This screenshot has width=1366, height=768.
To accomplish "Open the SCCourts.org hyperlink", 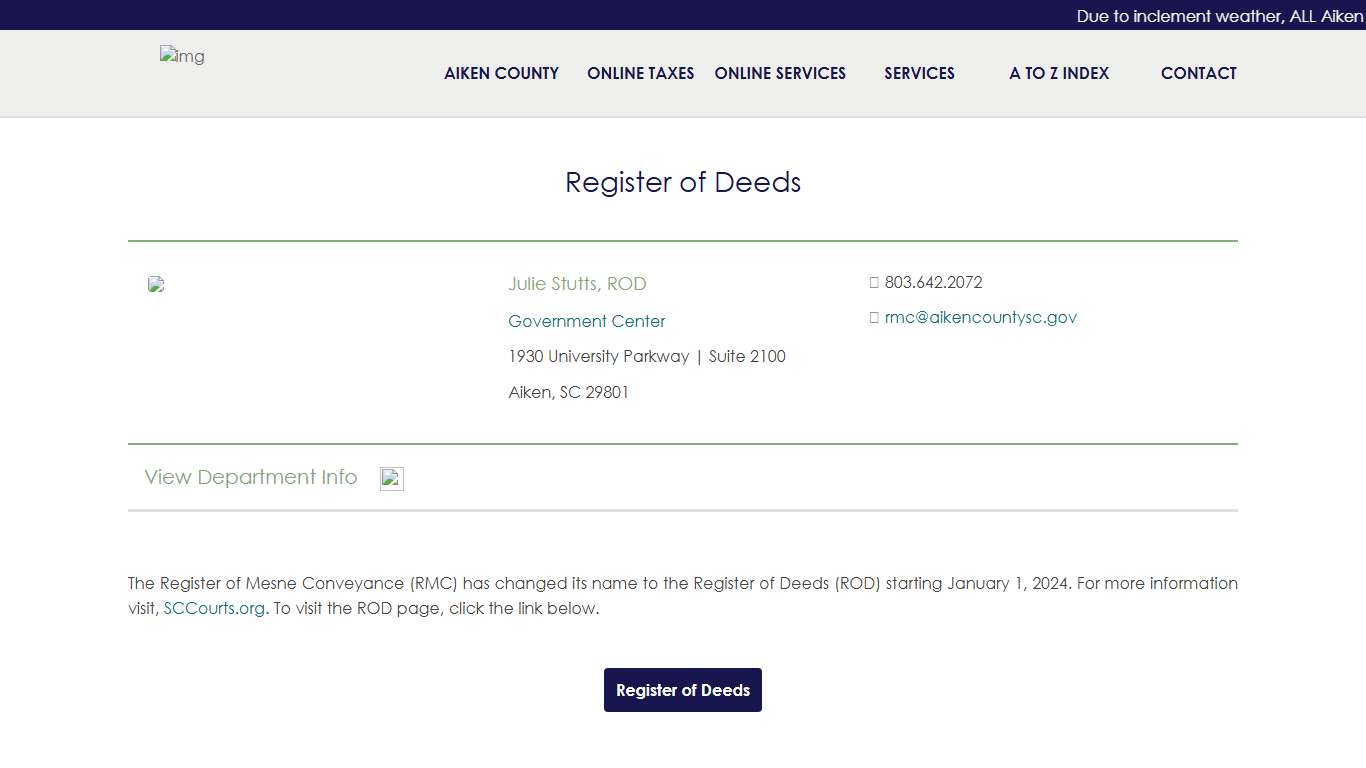I will 214,608.
